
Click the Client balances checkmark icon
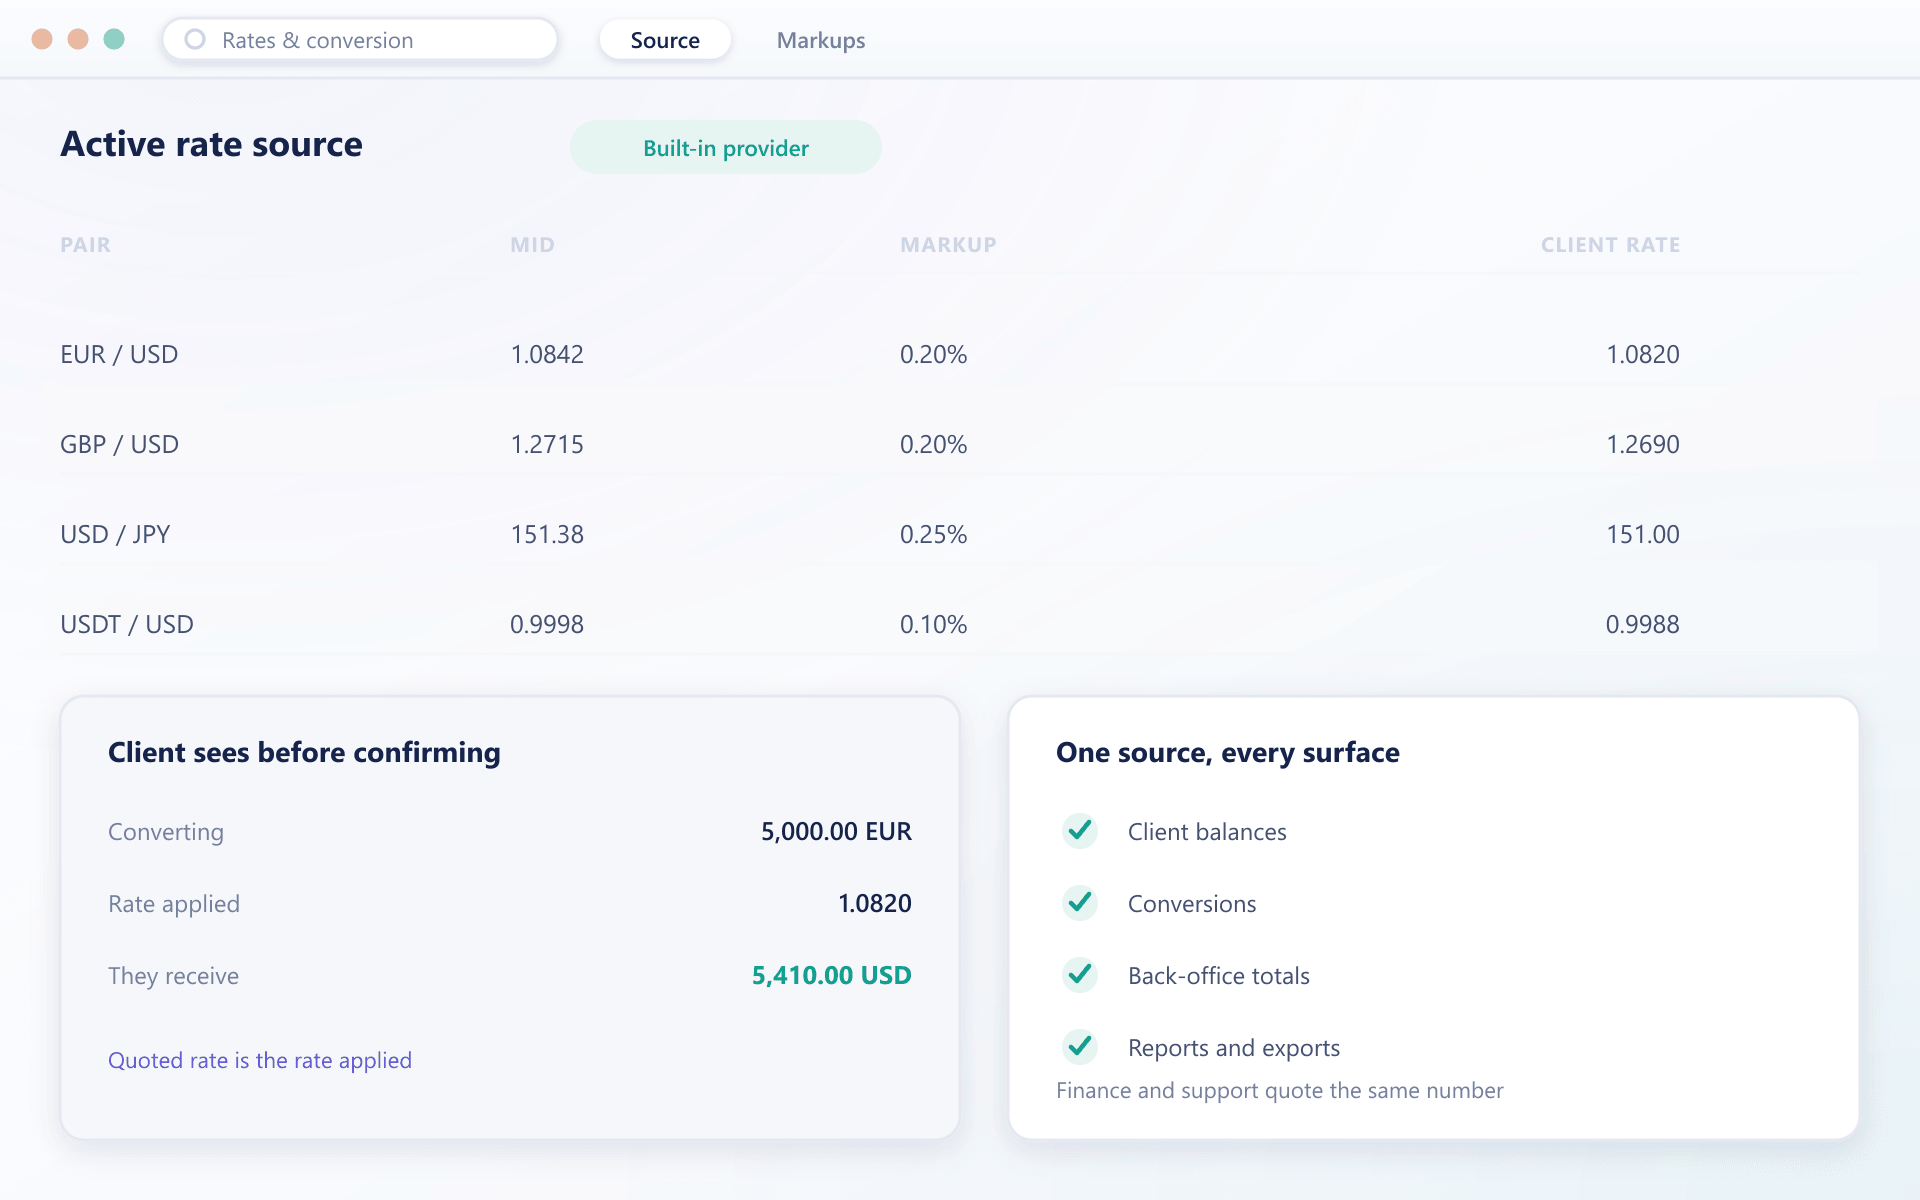click(1080, 831)
